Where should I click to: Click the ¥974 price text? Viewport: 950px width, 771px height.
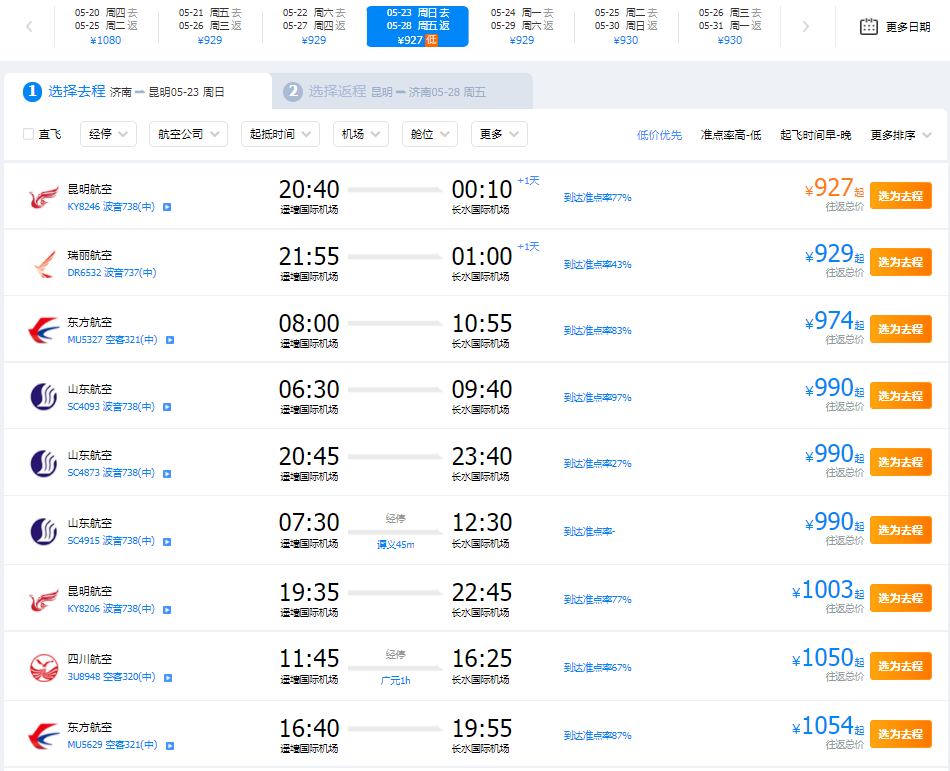coord(834,321)
